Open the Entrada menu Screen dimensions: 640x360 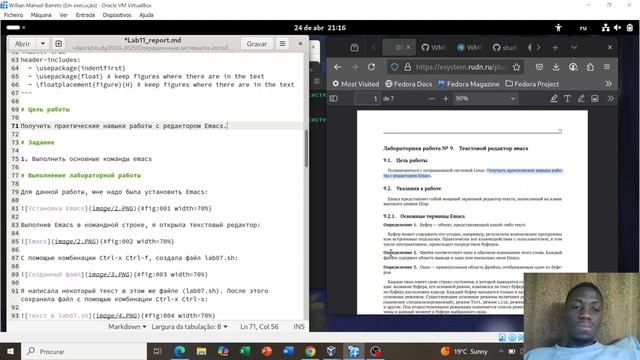pos(85,15)
